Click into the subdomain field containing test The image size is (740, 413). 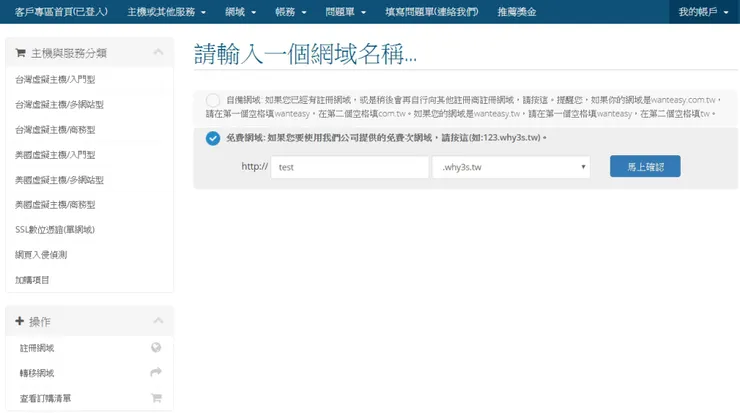350,167
